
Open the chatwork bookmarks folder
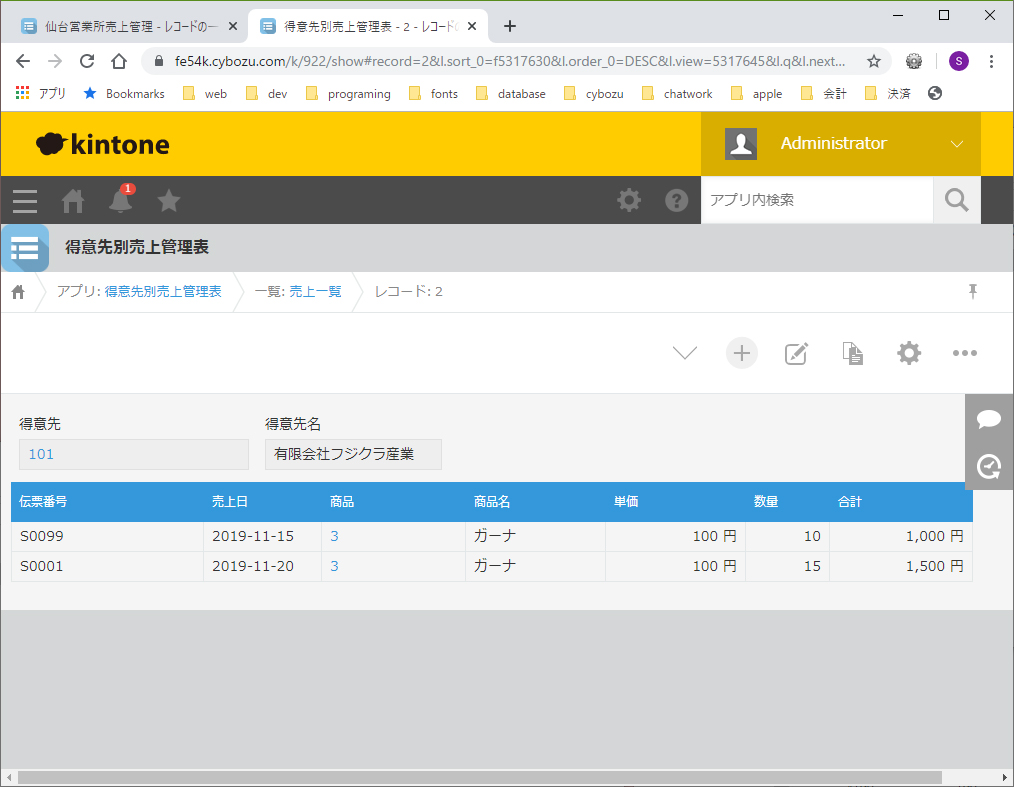click(x=677, y=94)
